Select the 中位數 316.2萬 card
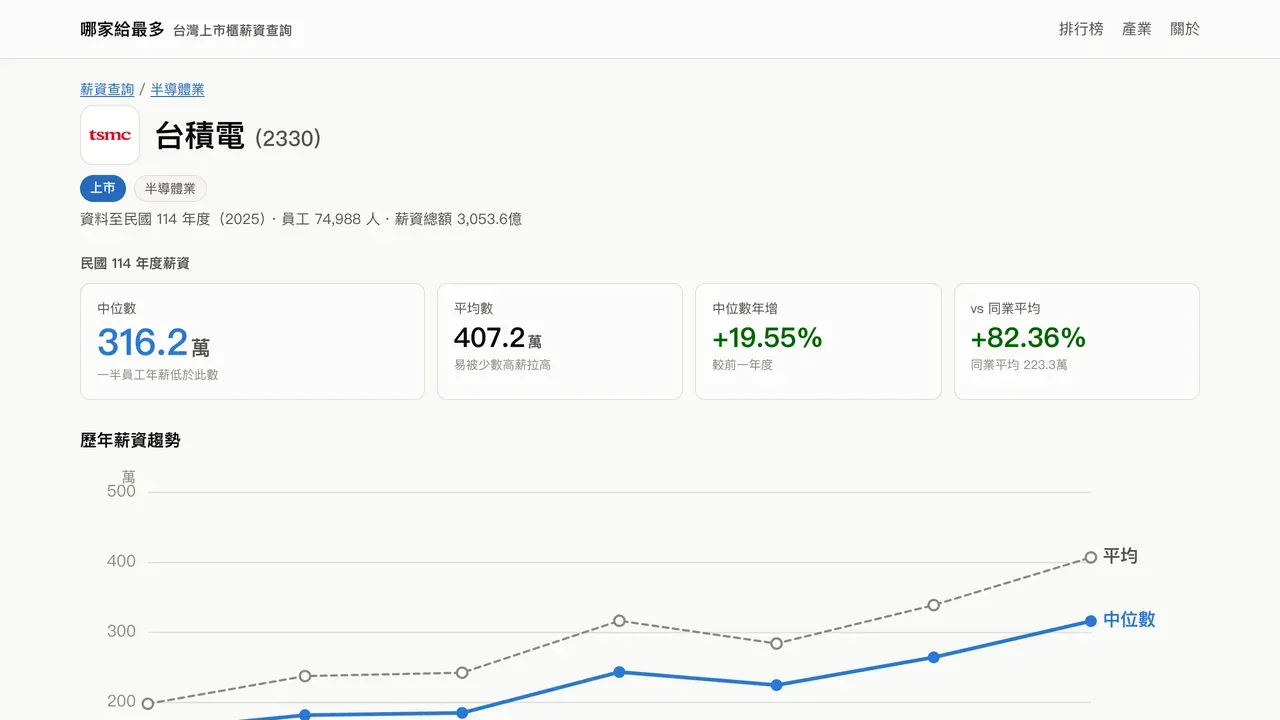This screenshot has width=1280, height=720. (x=252, y=341)
